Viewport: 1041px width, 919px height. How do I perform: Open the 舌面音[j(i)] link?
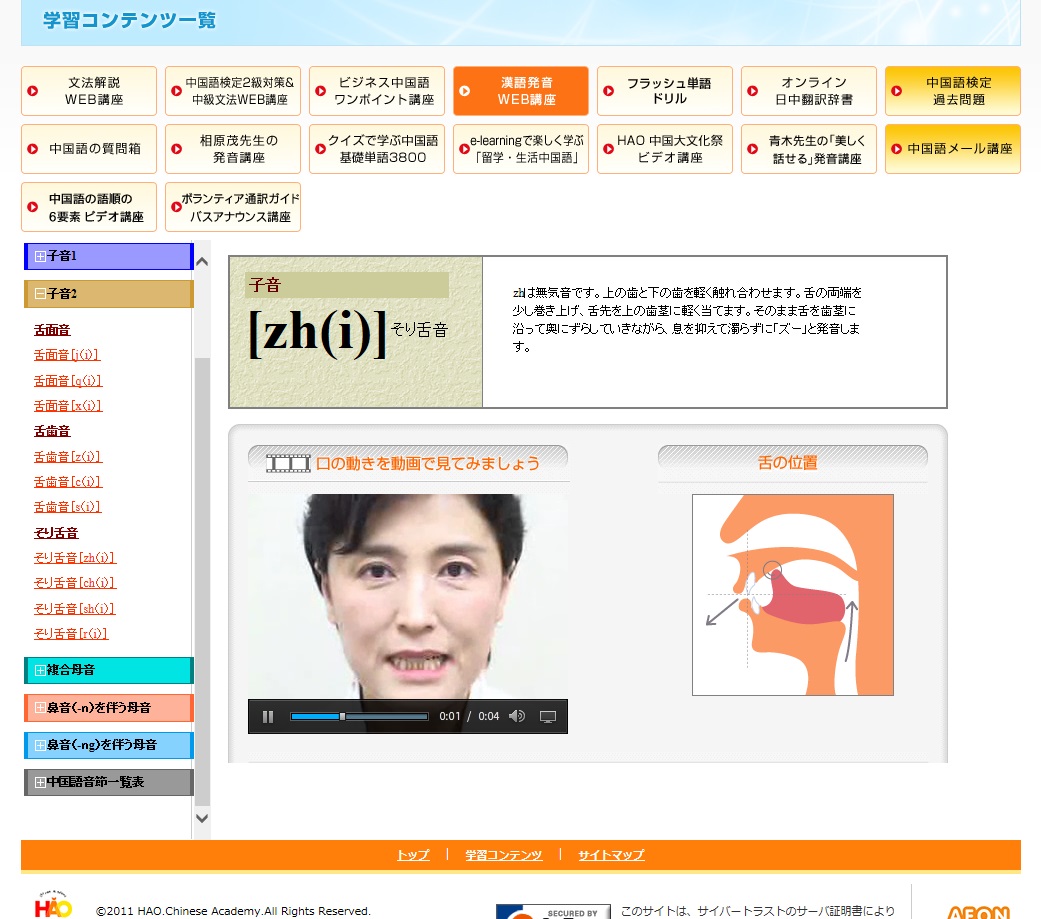pyautogui.click(x=67, y=355)
